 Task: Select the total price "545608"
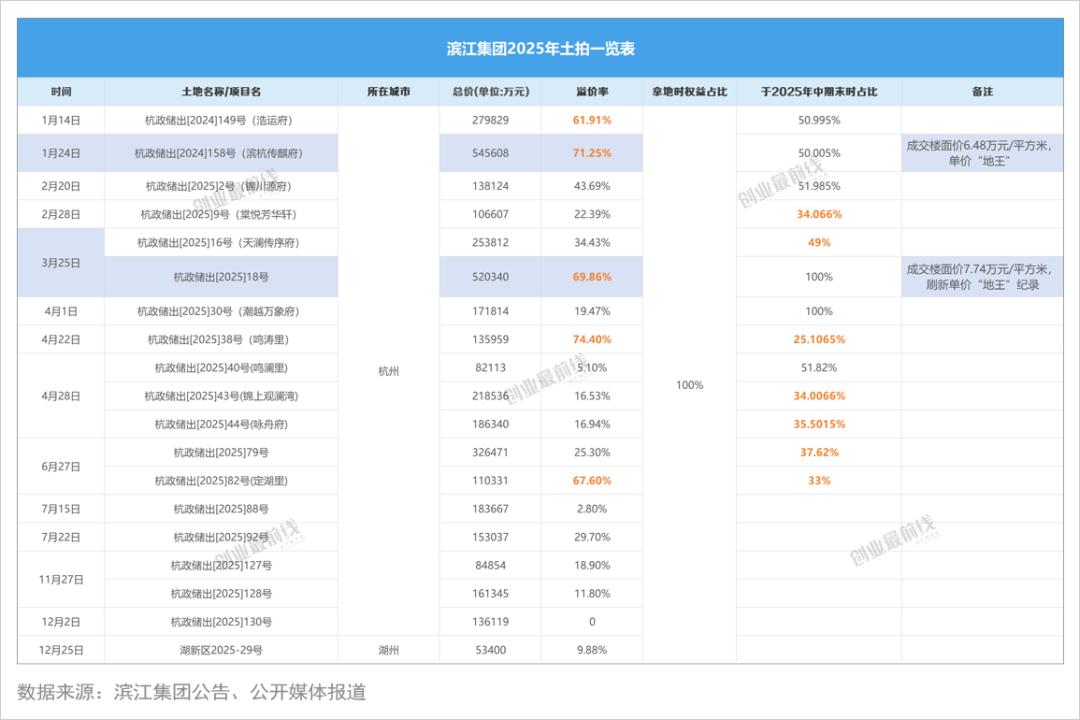click(490, 153)
